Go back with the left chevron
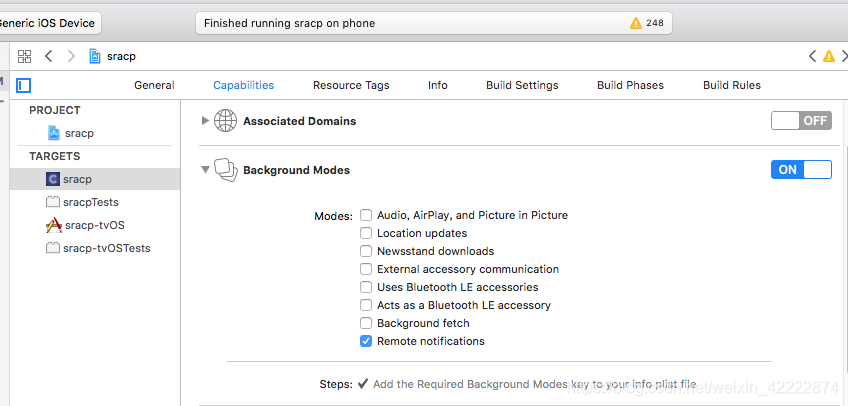Image resolution: width=848 pixels, height=406 pixels. point(49,56)
